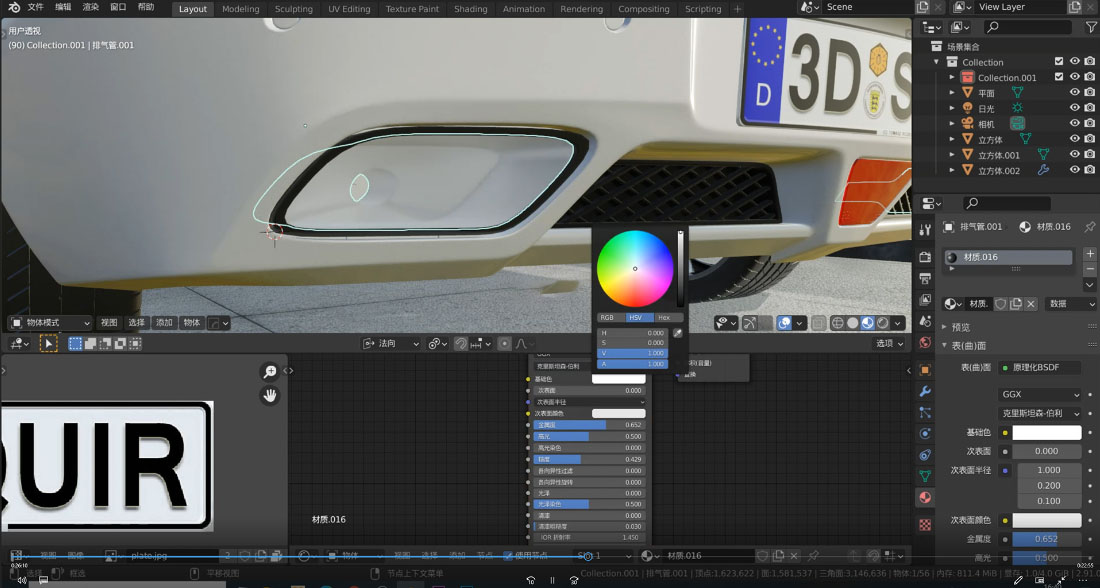Add a material slot with plus button
The height and width of the screenshot is (588, 1100).
tap(1089, 253)
